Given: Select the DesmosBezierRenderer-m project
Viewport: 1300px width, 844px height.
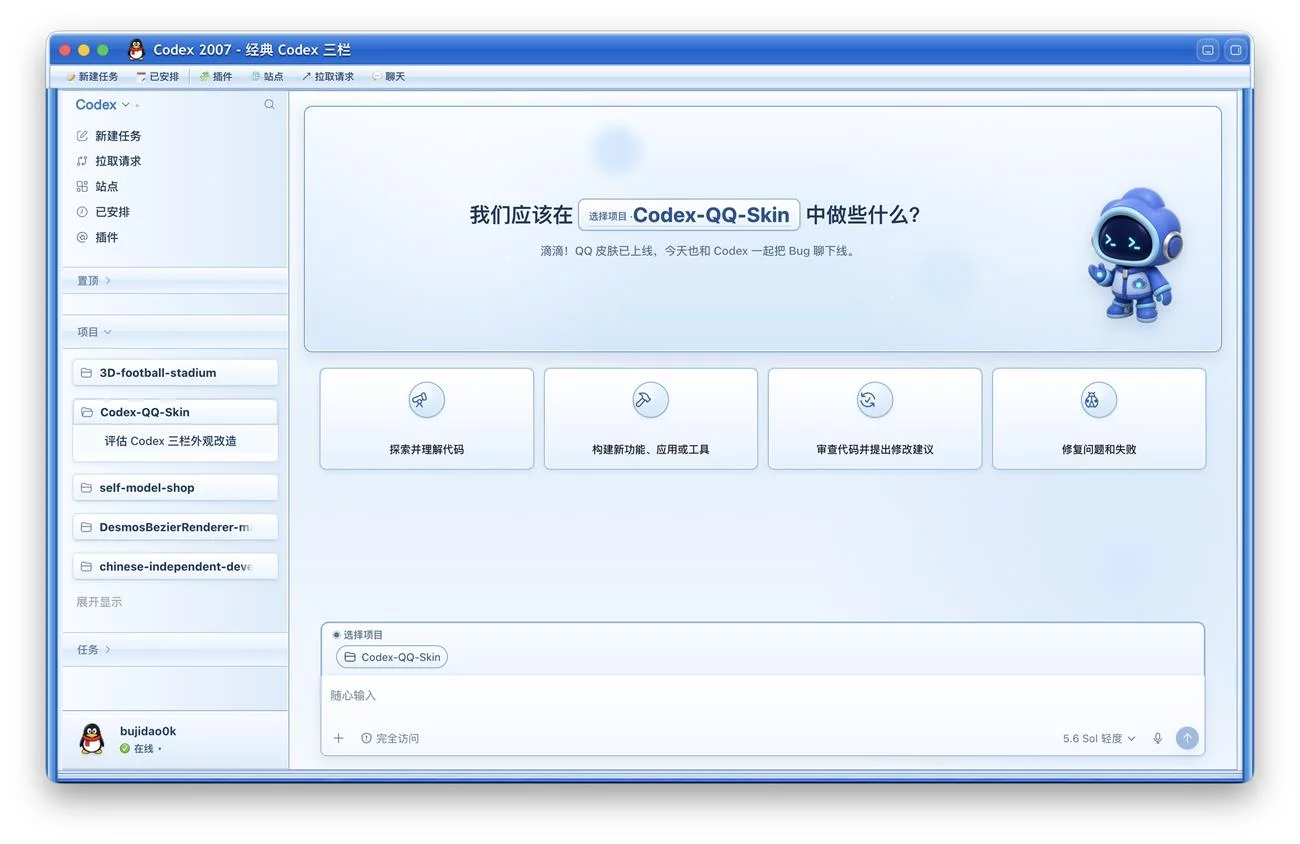Looking at the screenshot, I should pyautogui.click(x=175, y=527).
